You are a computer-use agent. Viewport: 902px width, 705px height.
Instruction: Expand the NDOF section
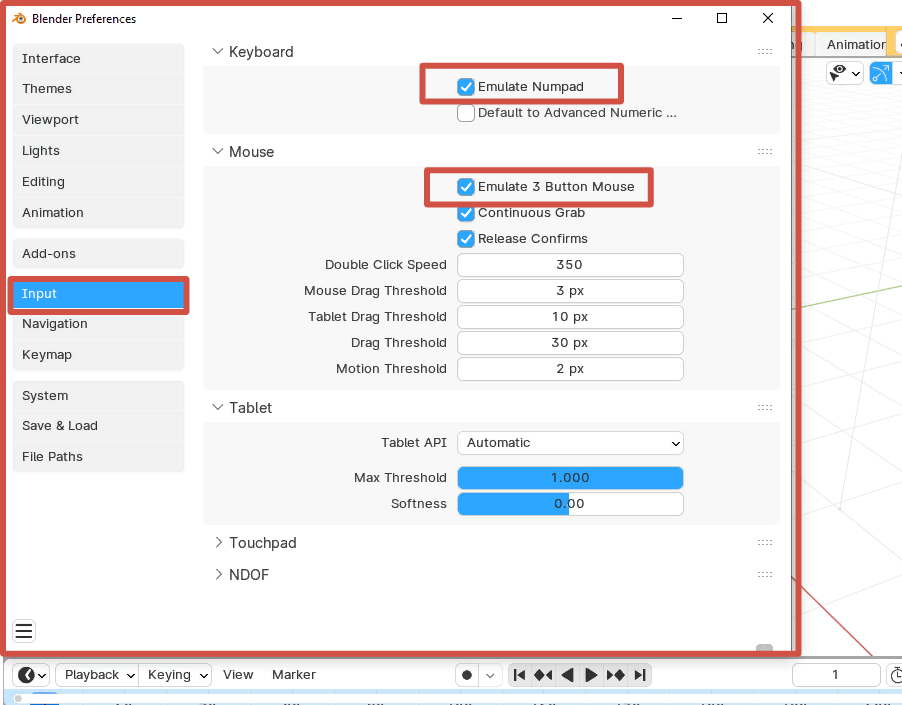click(x=218, y=574)
